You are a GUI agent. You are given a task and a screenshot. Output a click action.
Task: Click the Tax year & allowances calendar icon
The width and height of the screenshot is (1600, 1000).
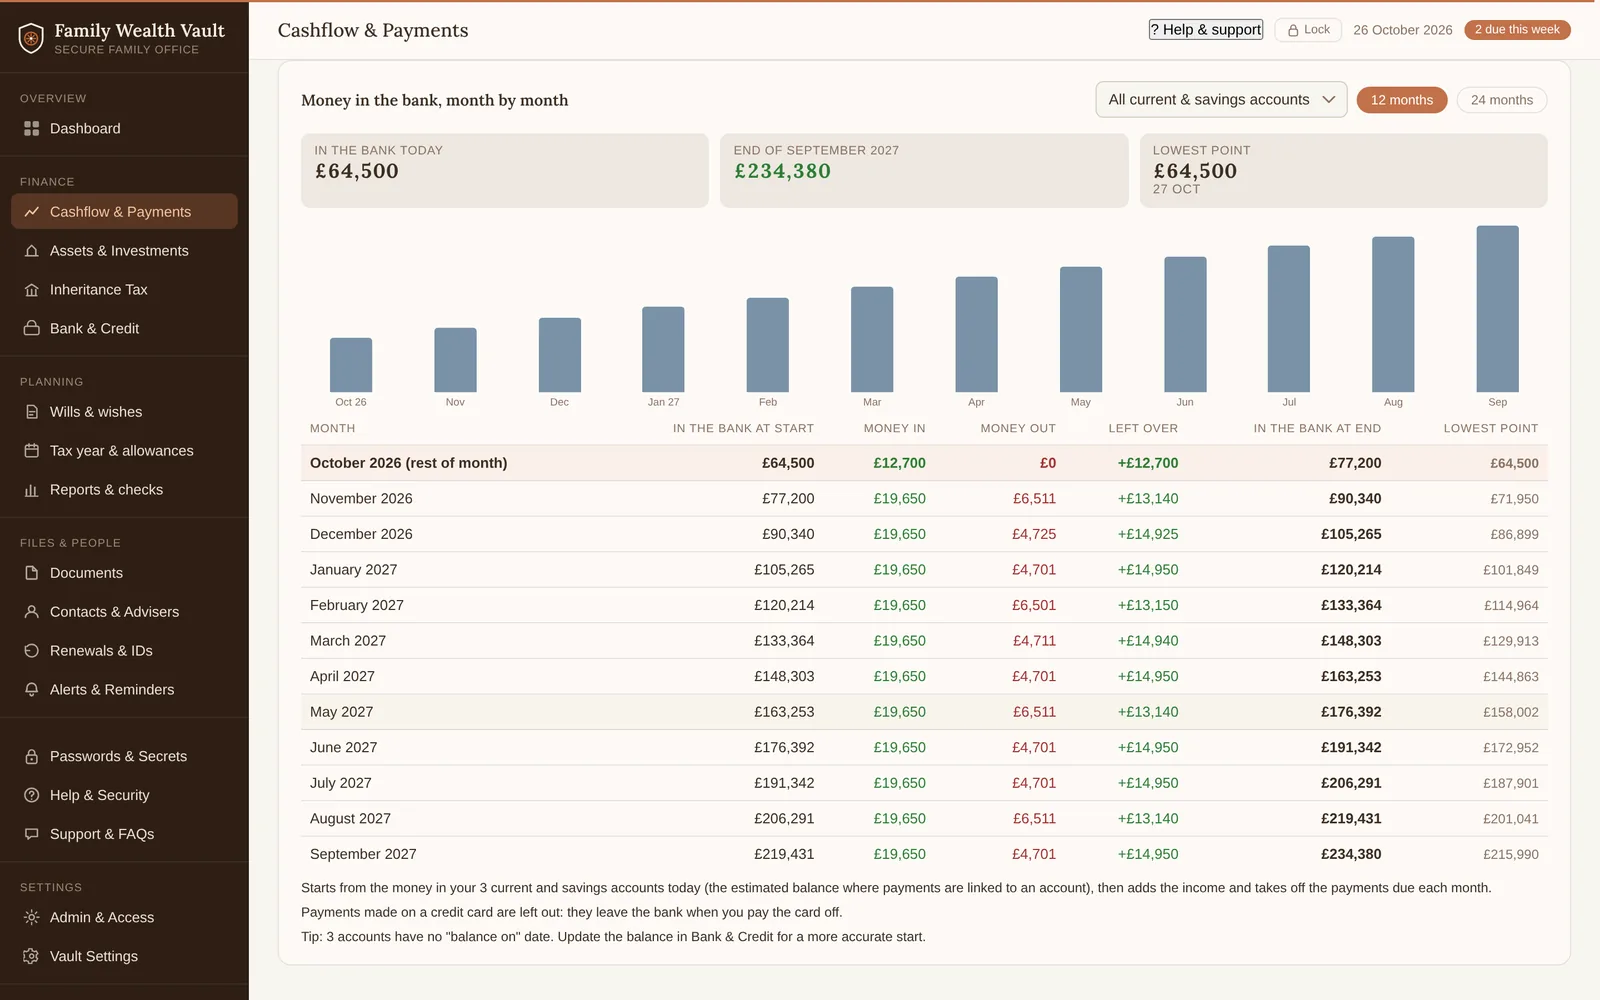pos(32,451)
